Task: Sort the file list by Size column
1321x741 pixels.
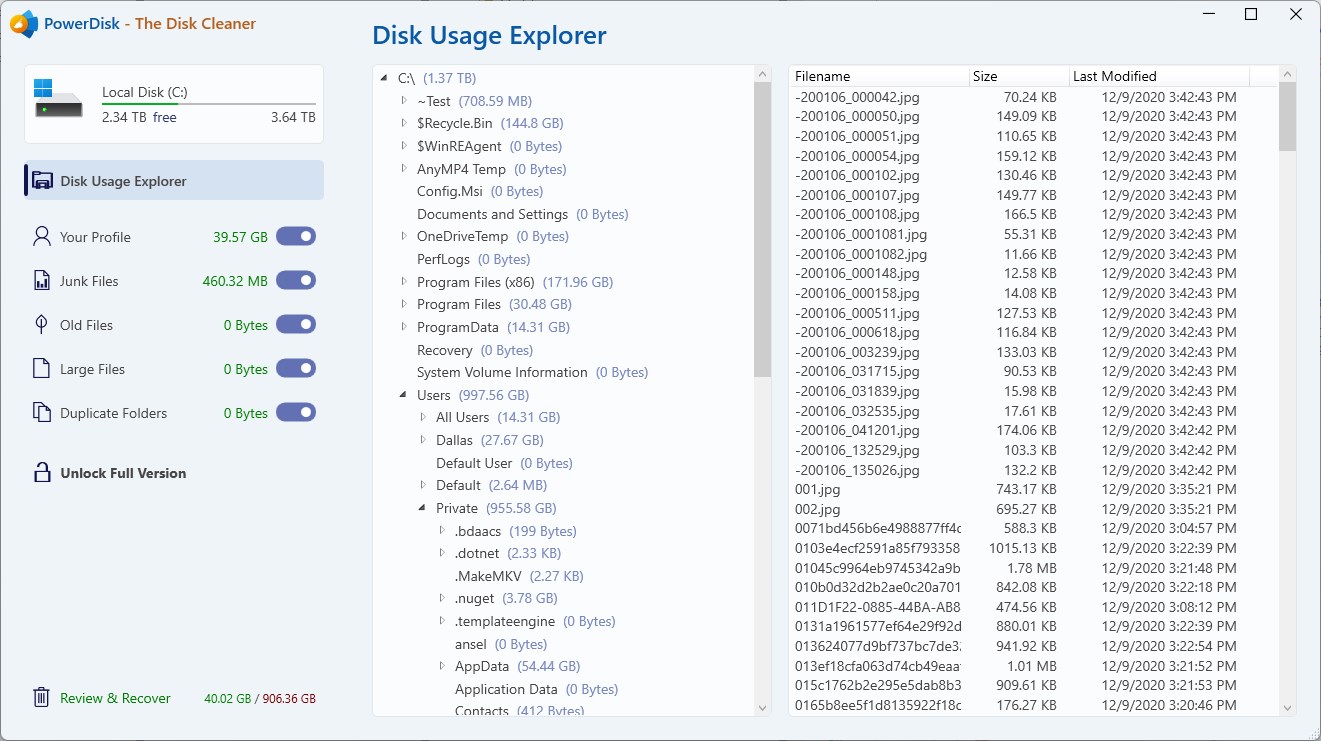Action: pos(1018,76)
